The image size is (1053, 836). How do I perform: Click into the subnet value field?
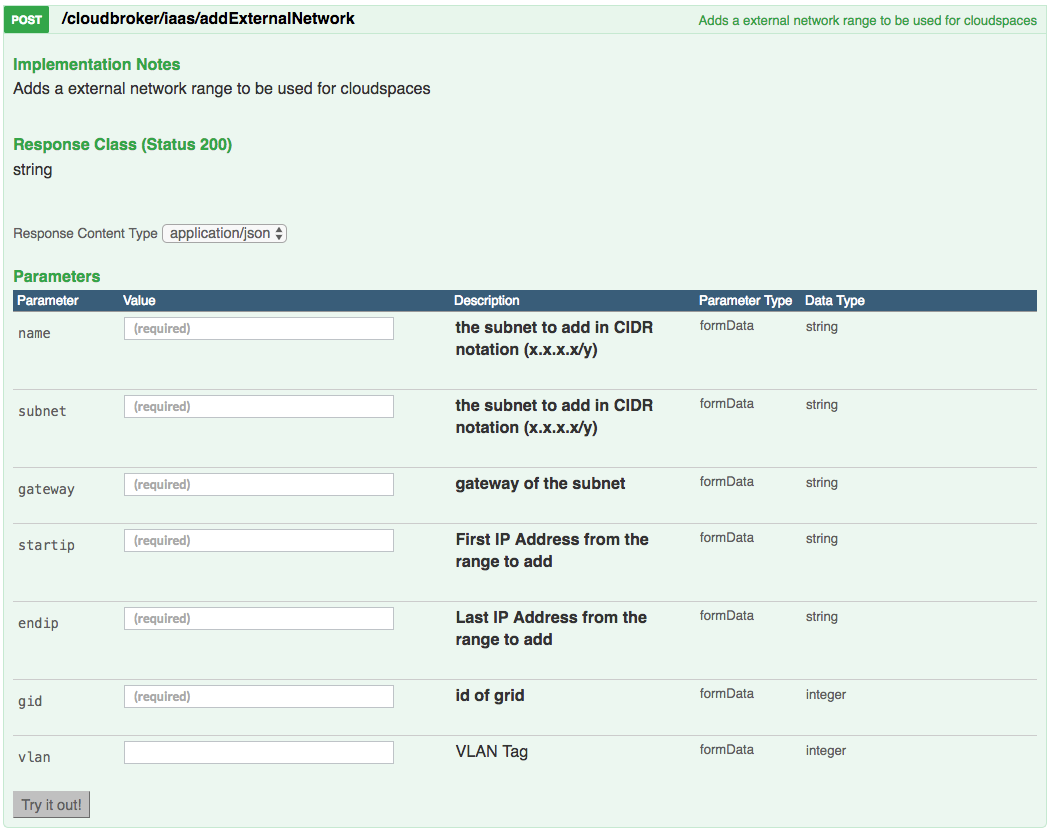[x=258, y=407]
